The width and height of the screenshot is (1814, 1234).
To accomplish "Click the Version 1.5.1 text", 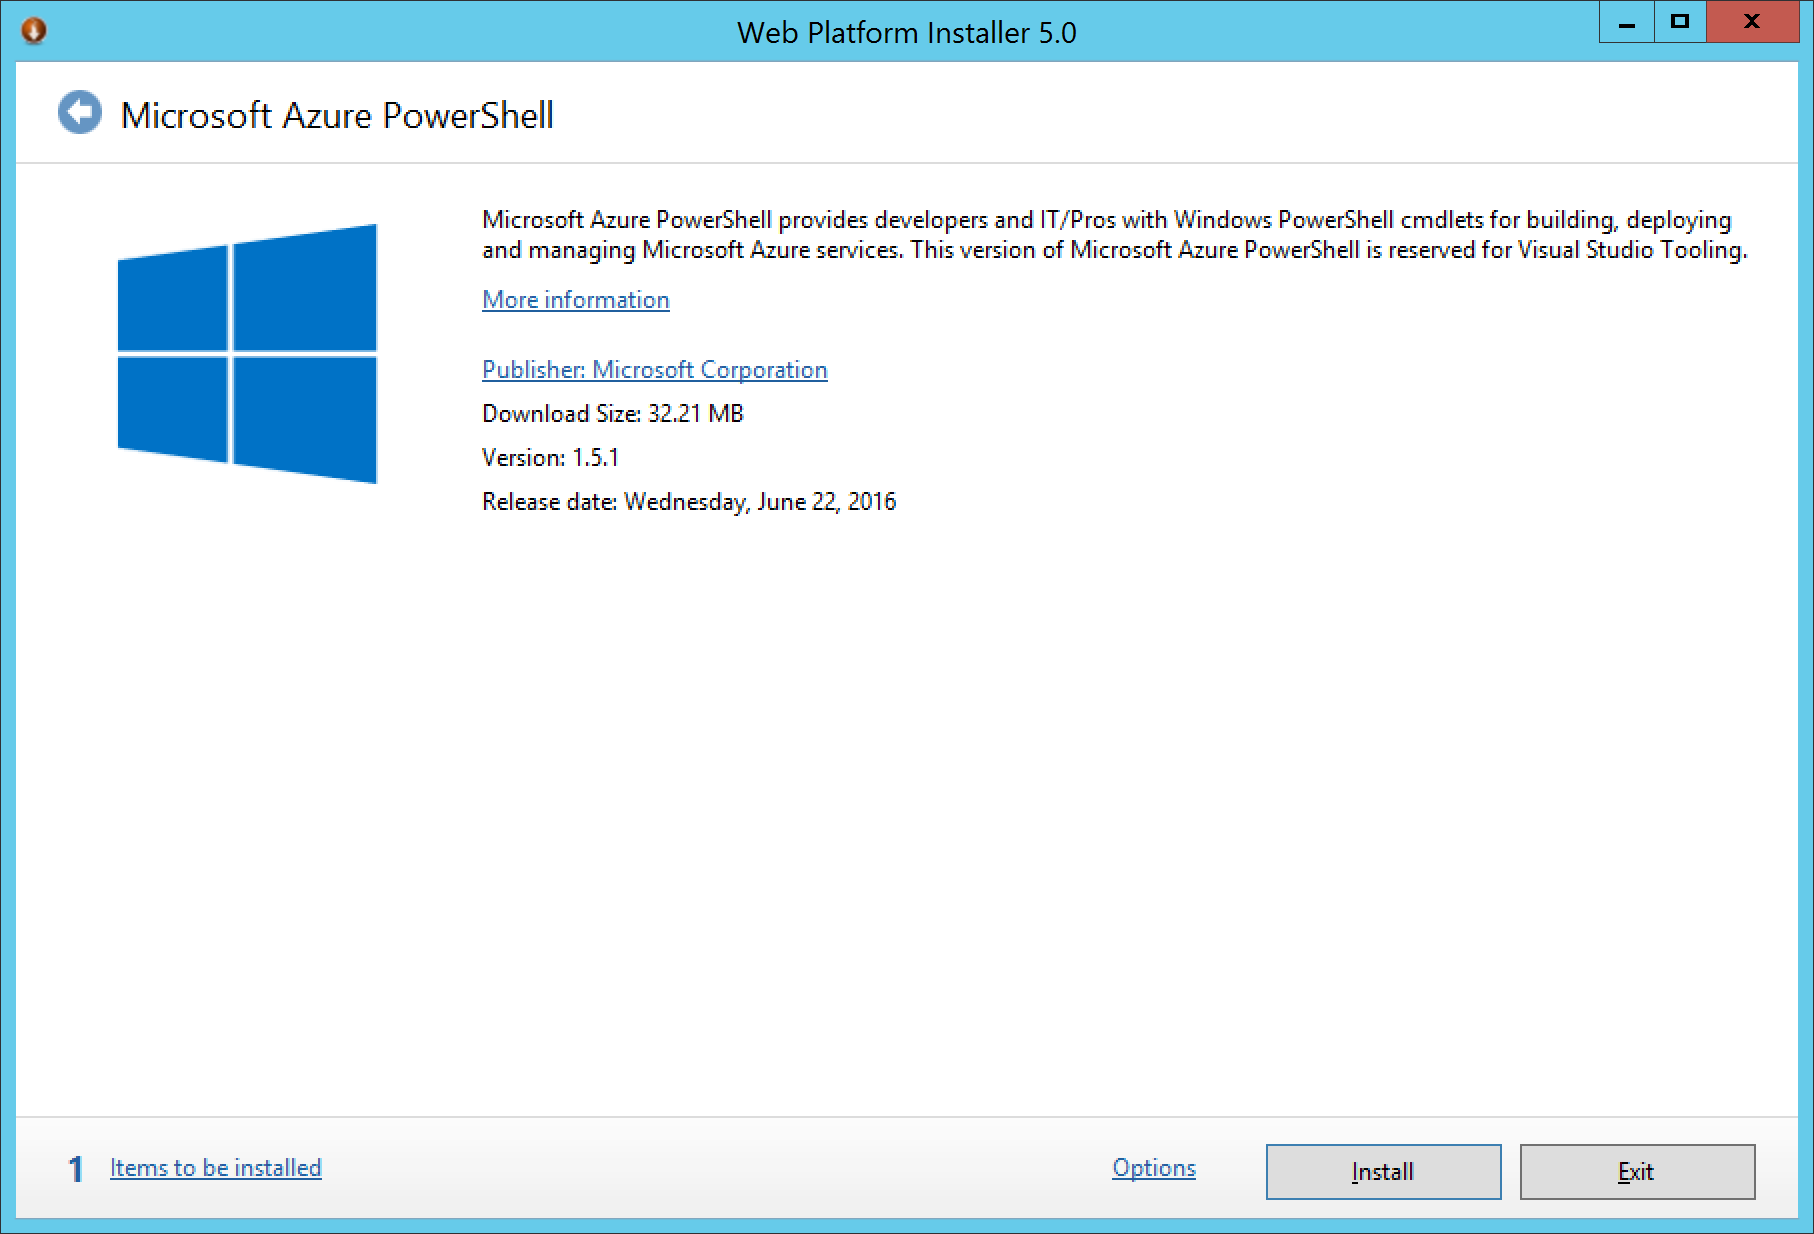I will pos(550,458).
